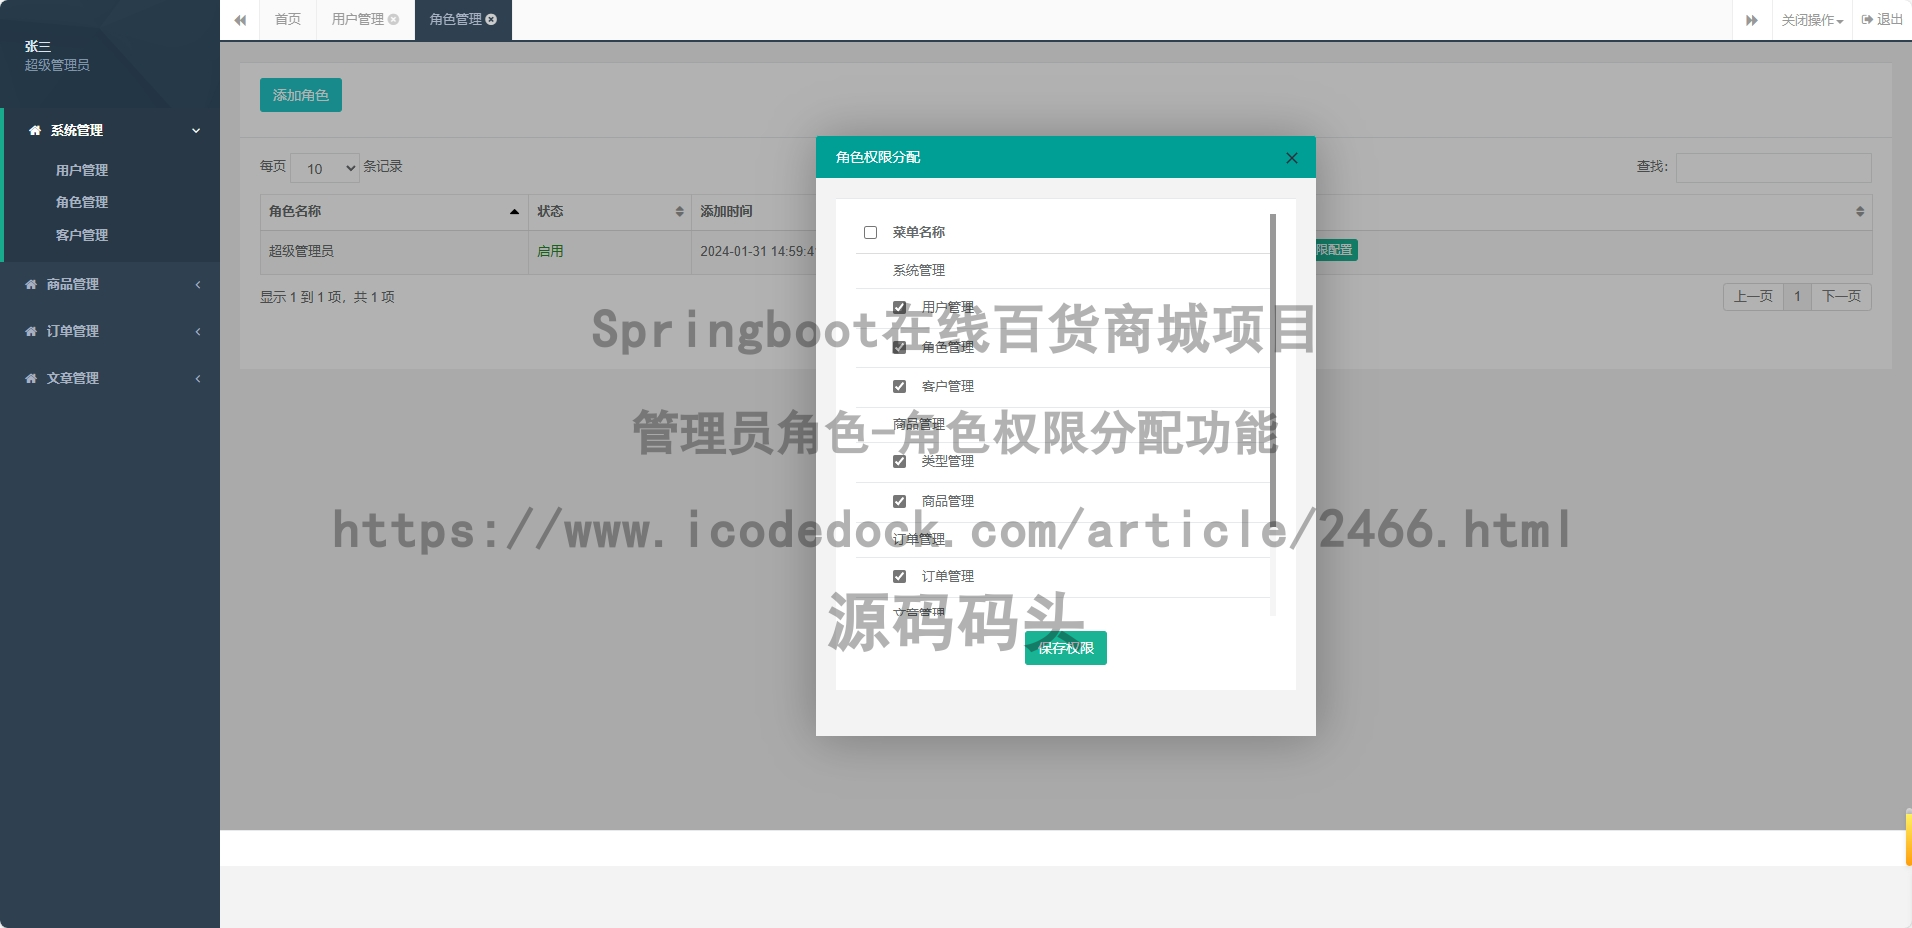Screen dimensions: 1912x928
Task: Click page number 1 in pagination
Action: pyautogui.click(x=1797, y=296)
